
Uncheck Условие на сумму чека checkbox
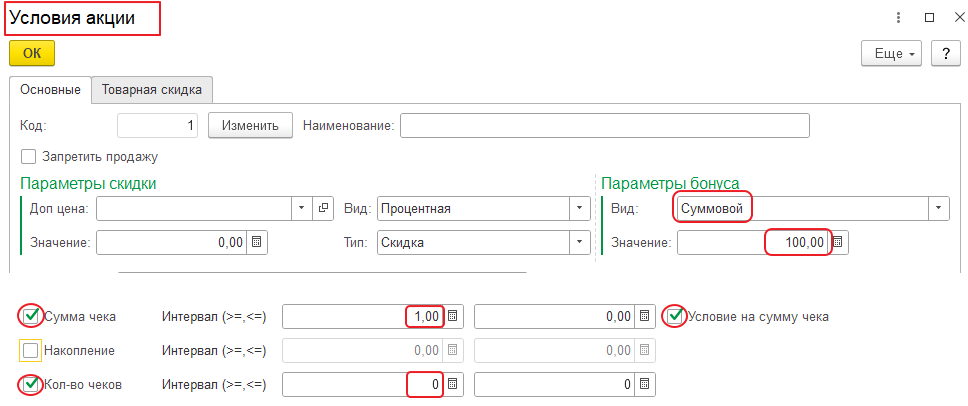pyautogui.click(x=675, y=317)
